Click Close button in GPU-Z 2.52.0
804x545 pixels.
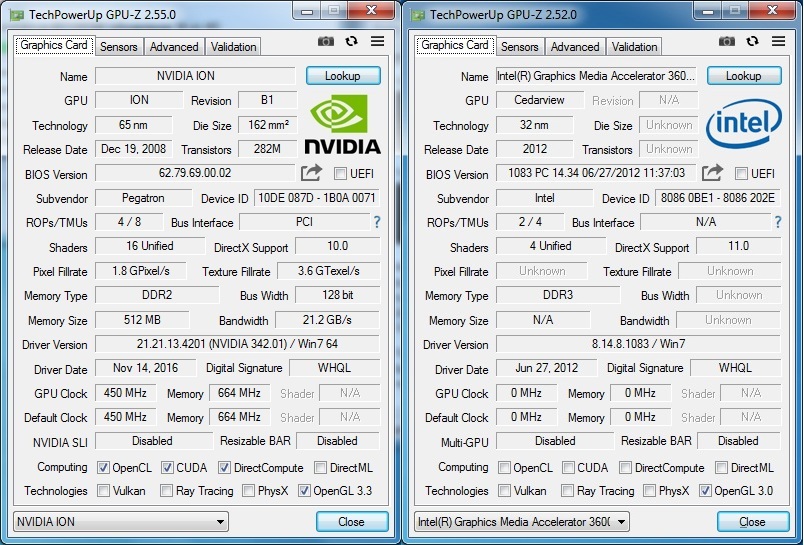[753, 522]
